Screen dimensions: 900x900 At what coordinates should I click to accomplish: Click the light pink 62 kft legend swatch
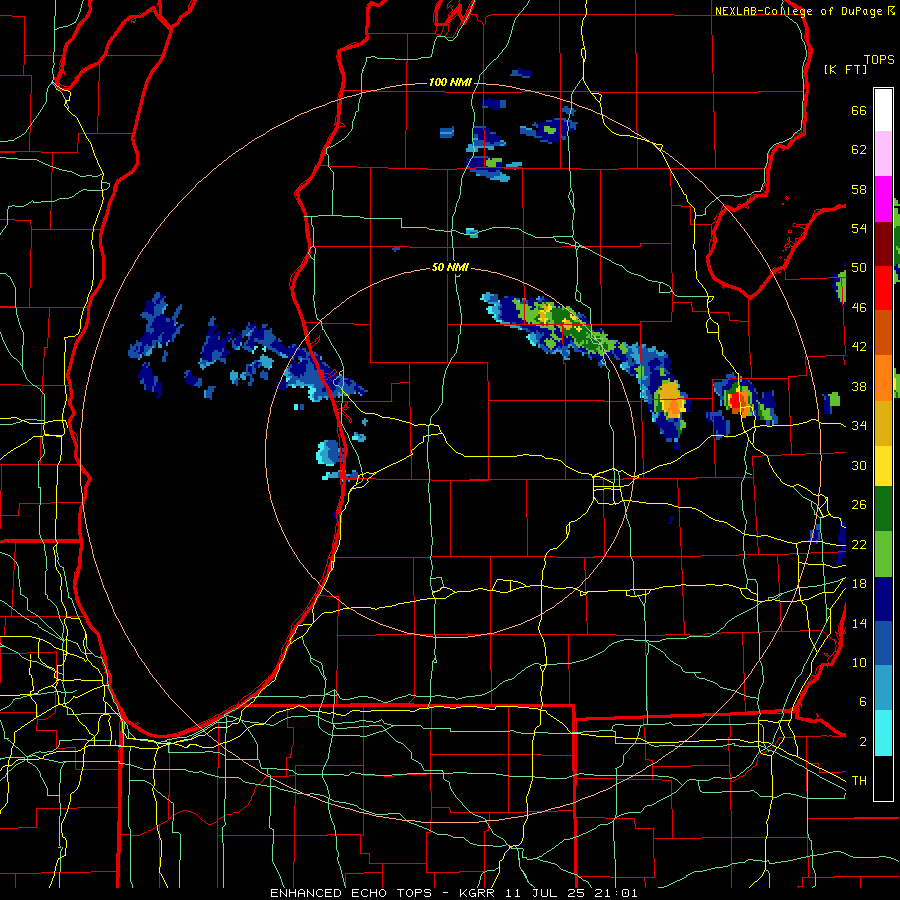[883, 154]
